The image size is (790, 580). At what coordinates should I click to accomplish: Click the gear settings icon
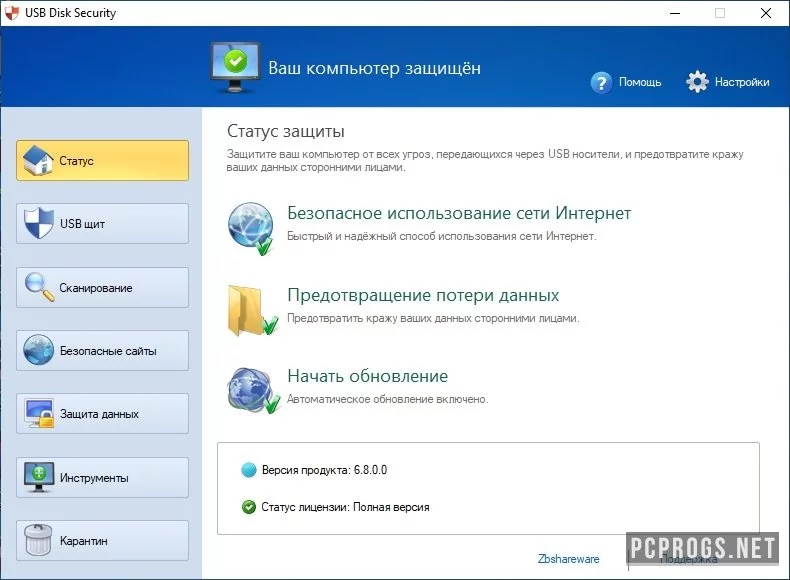coord(697,82)
